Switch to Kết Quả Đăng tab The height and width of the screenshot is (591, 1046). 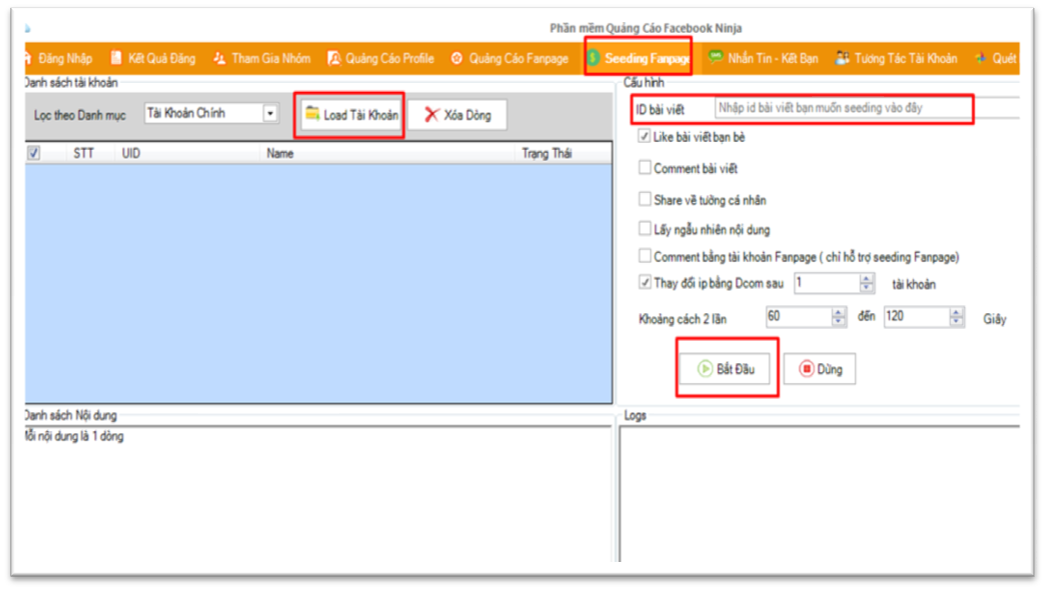(x=153, y=59)
